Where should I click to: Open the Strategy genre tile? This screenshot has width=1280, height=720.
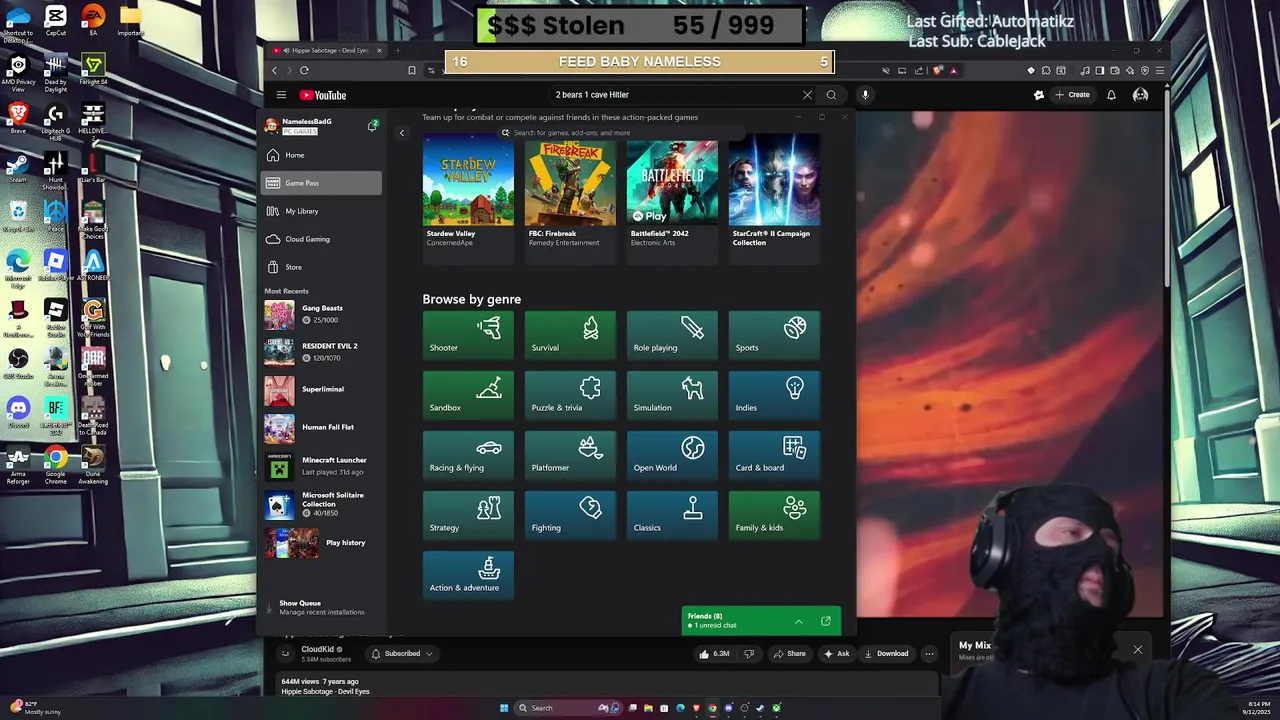coord(468,515)
